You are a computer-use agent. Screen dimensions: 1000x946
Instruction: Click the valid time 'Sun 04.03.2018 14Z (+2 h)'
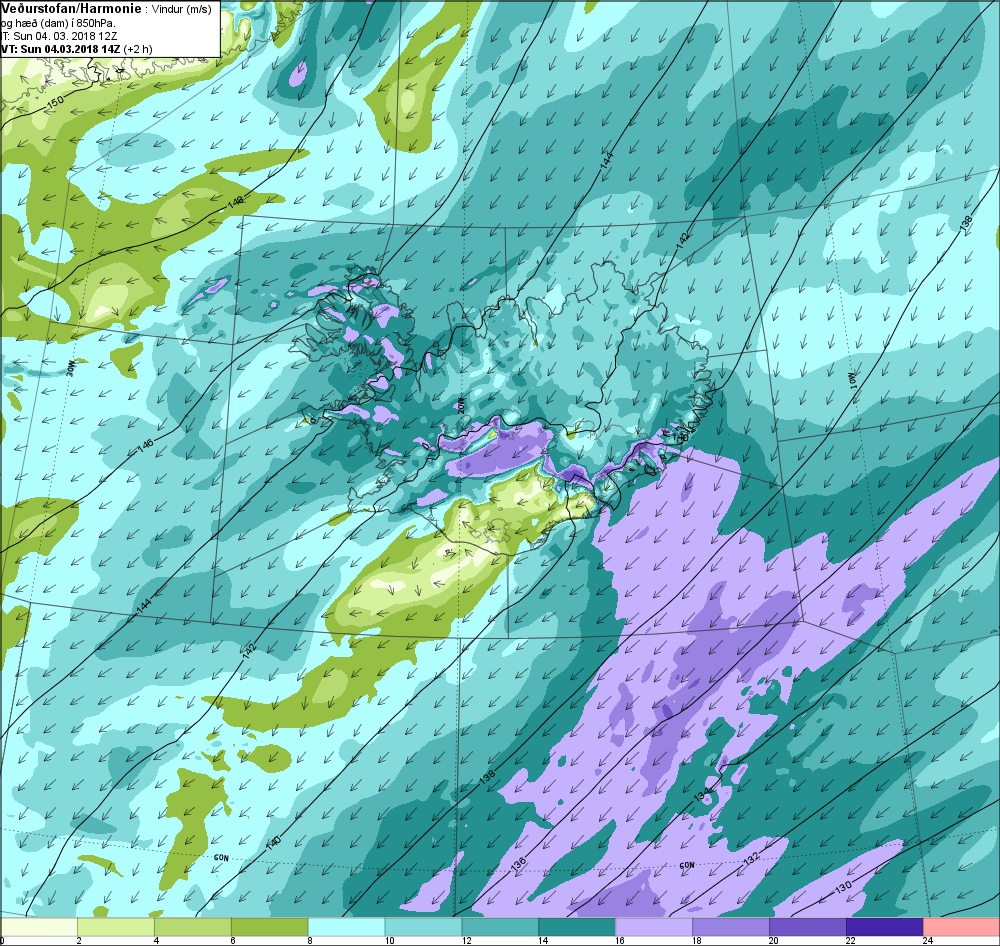click(x=87, y=48)
